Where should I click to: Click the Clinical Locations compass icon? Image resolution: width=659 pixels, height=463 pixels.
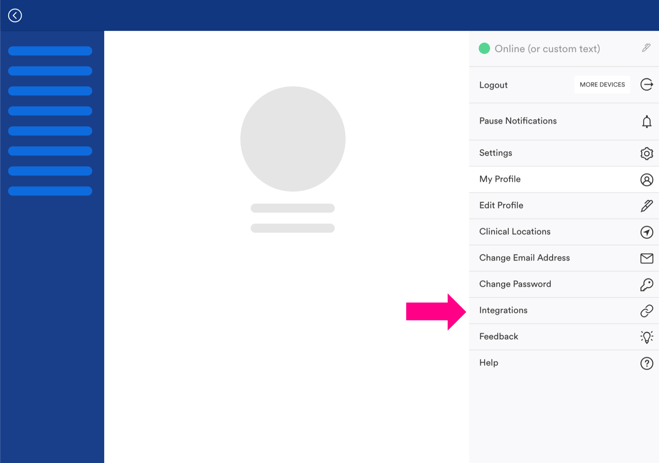[x=646, y=232]
